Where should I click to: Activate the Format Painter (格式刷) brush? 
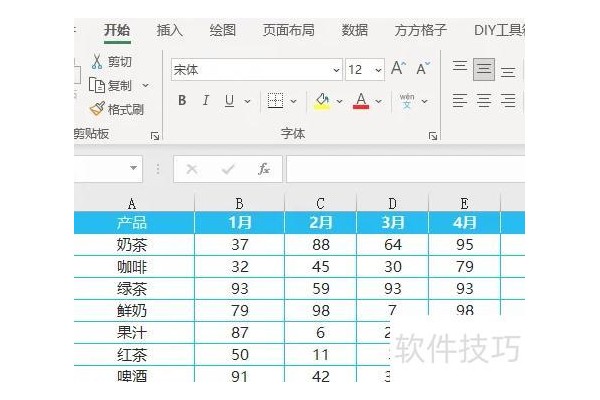[x=117, y=109]
